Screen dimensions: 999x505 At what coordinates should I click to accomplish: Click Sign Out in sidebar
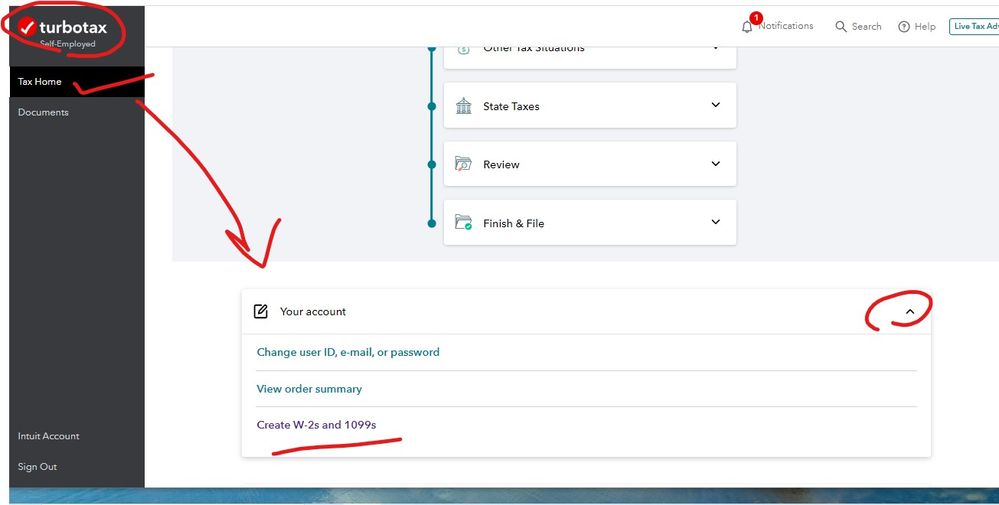pyautogui.click(x=38, y=467)
